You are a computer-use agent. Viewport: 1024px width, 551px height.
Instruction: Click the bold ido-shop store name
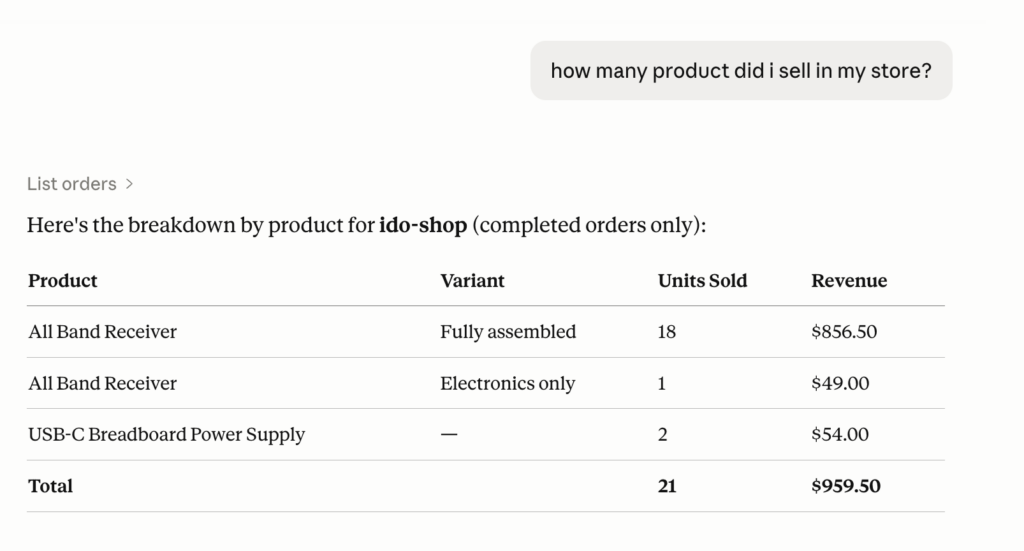point(423,226)
